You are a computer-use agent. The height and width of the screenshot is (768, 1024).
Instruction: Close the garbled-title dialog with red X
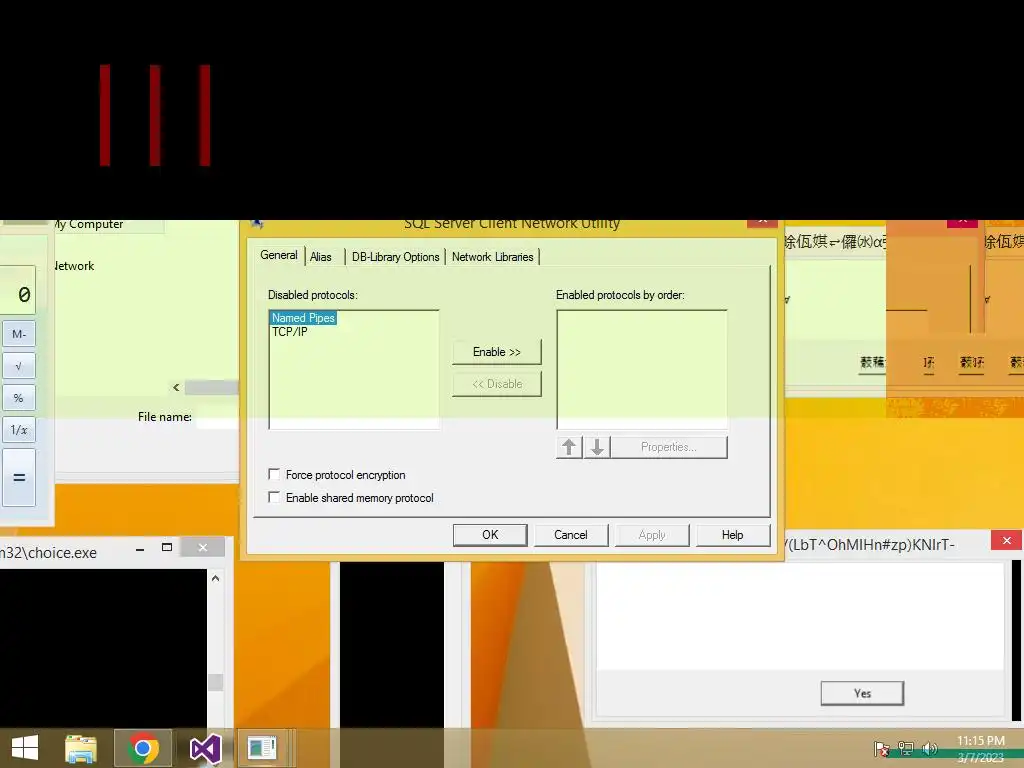pos(1006,540)
